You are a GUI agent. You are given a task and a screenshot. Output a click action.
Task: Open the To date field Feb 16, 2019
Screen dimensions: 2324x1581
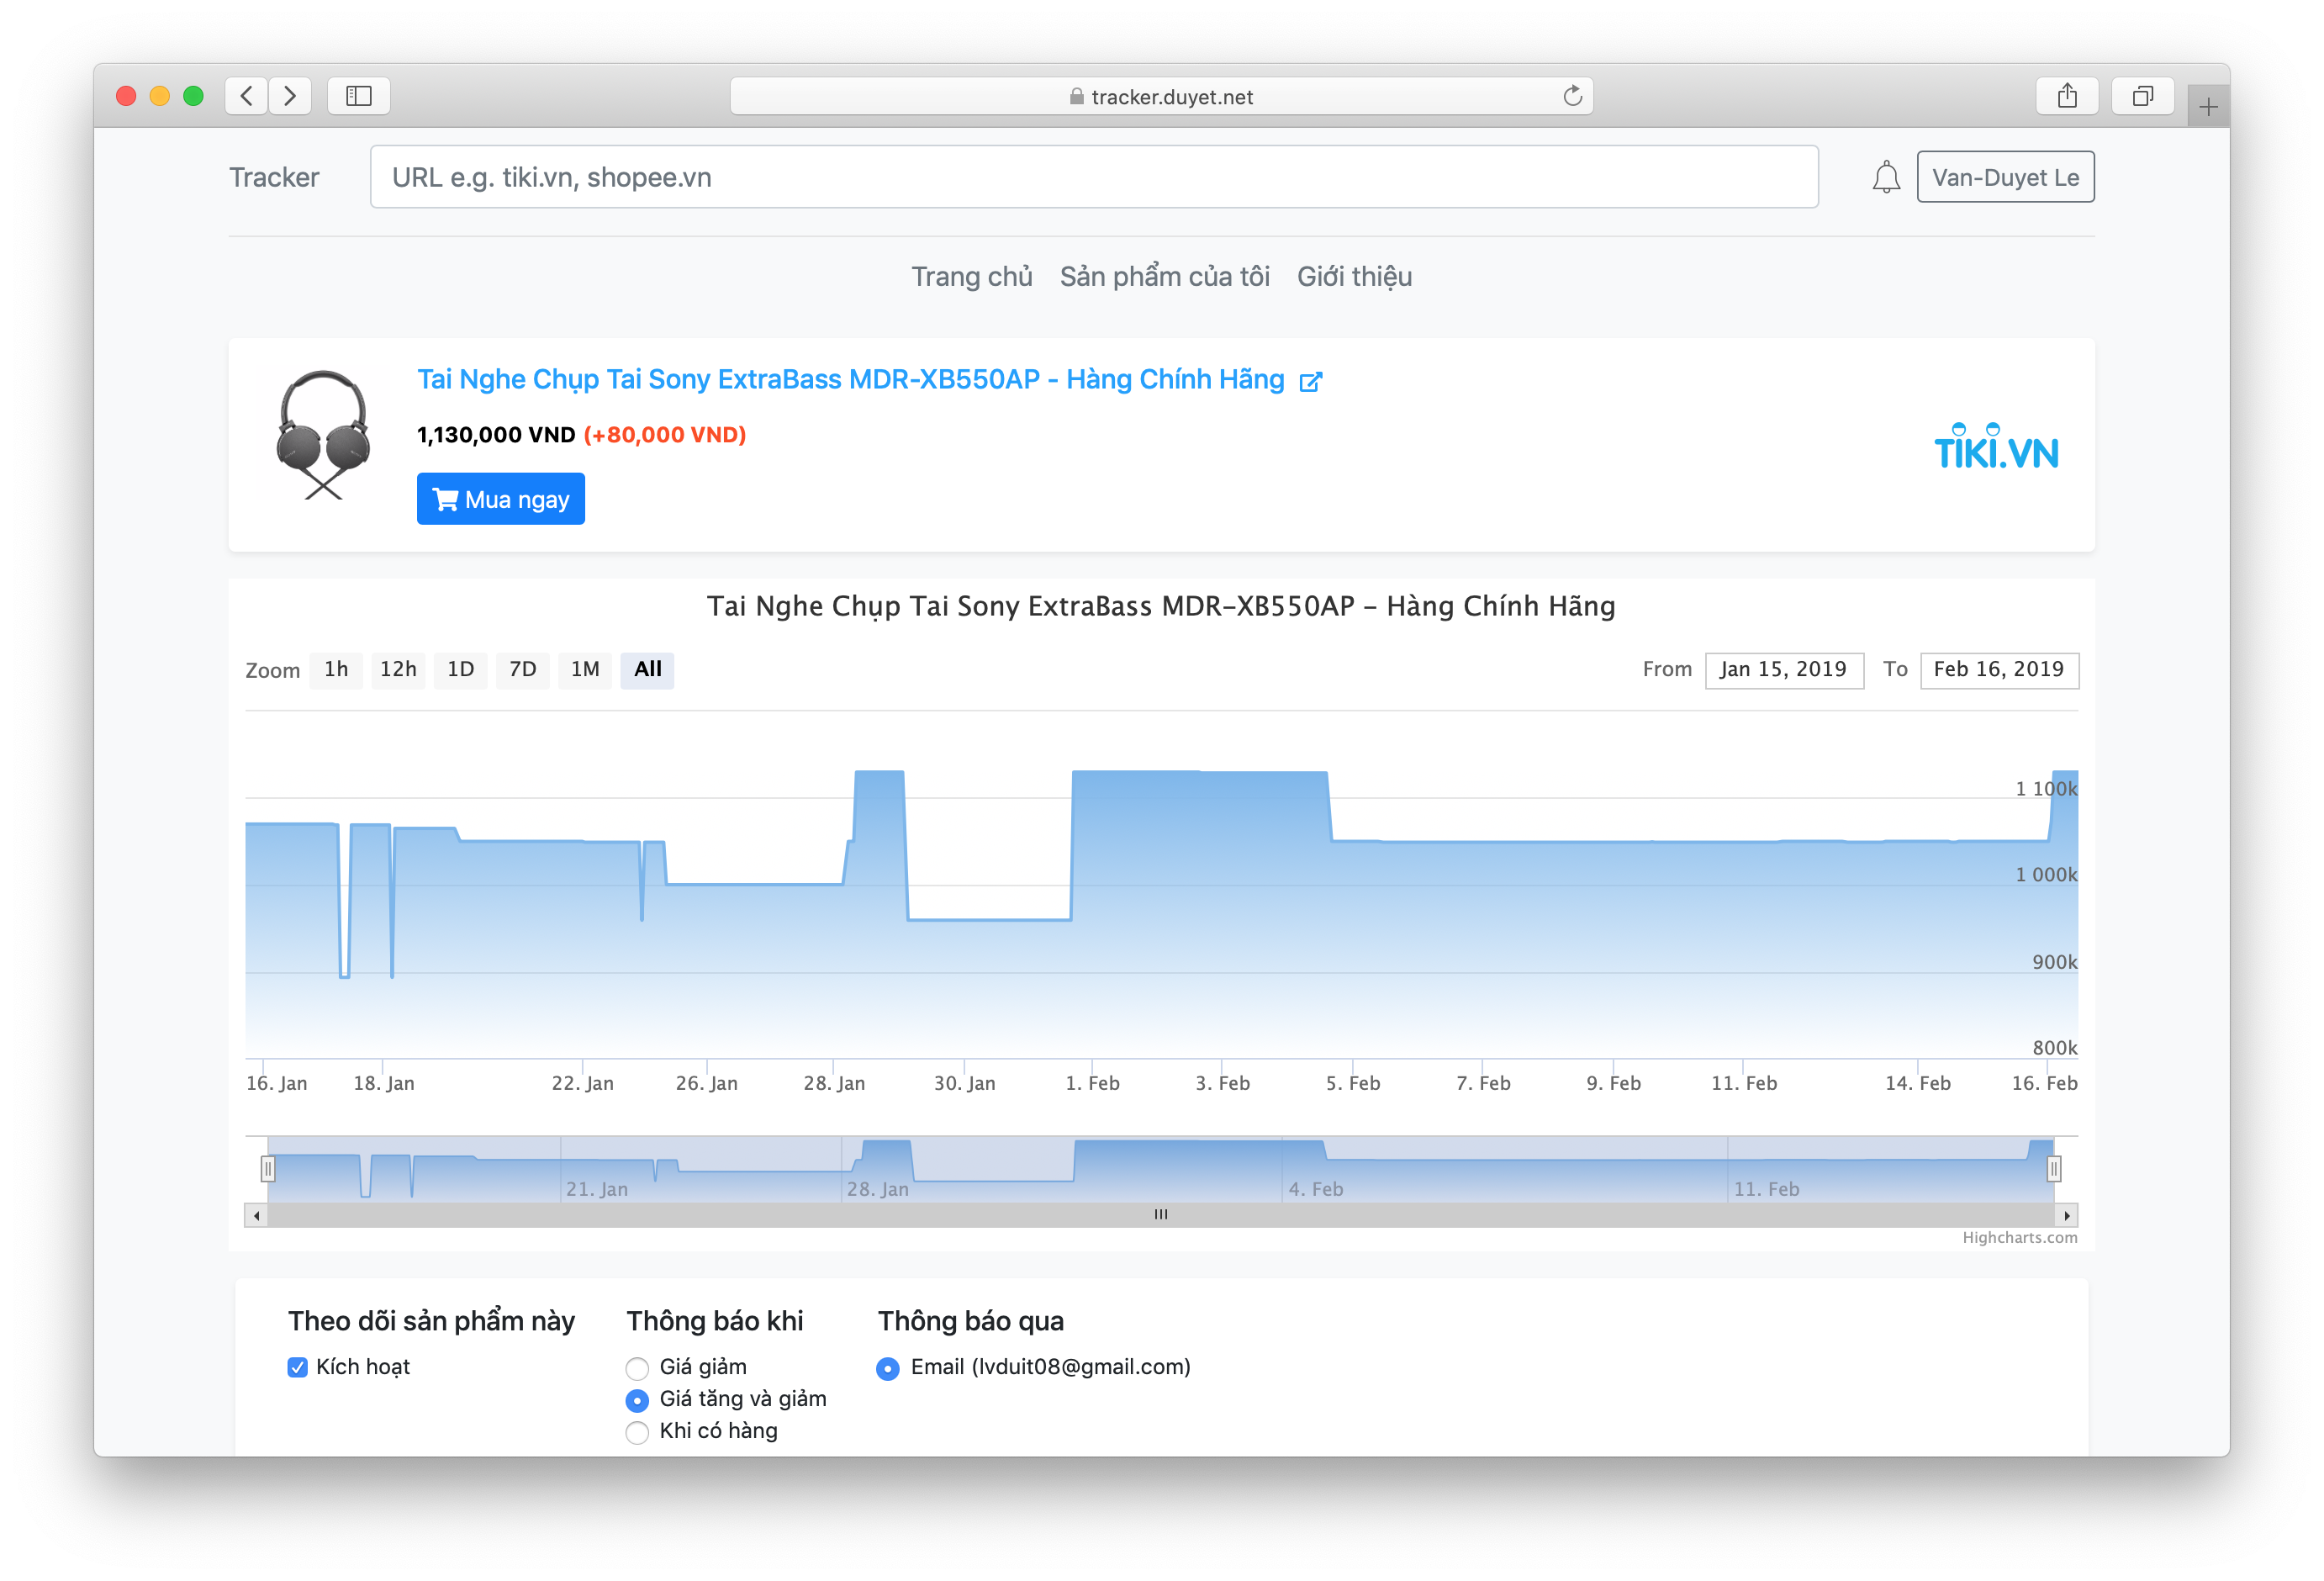(x=1999, y=670)
